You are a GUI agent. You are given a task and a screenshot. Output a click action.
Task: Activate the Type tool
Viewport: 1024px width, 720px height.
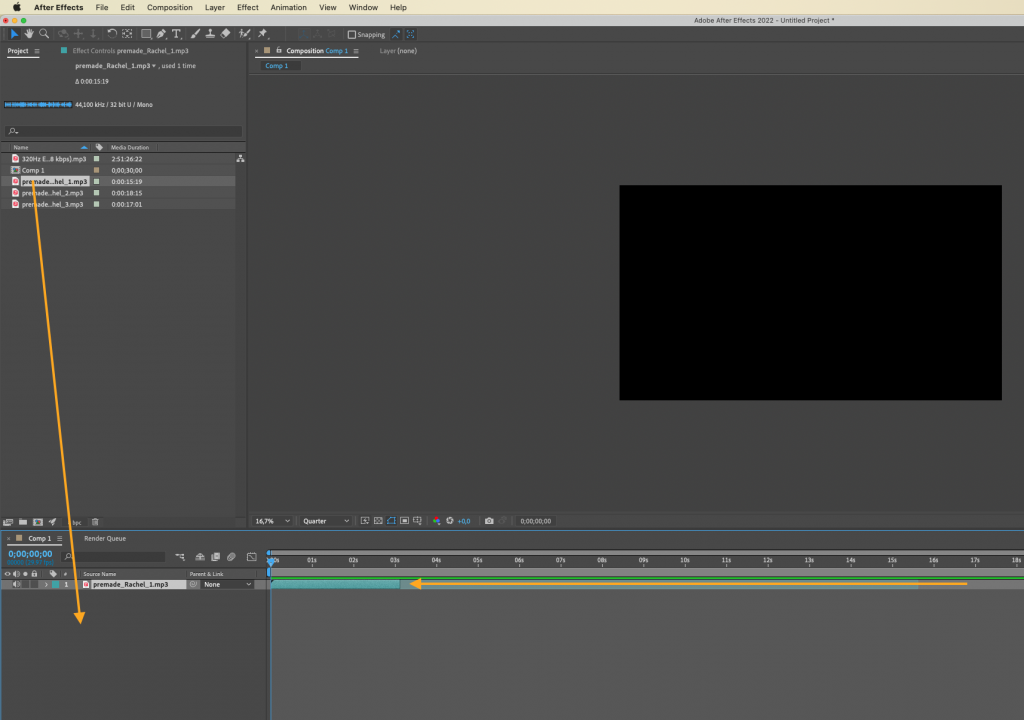pos(176,33)
